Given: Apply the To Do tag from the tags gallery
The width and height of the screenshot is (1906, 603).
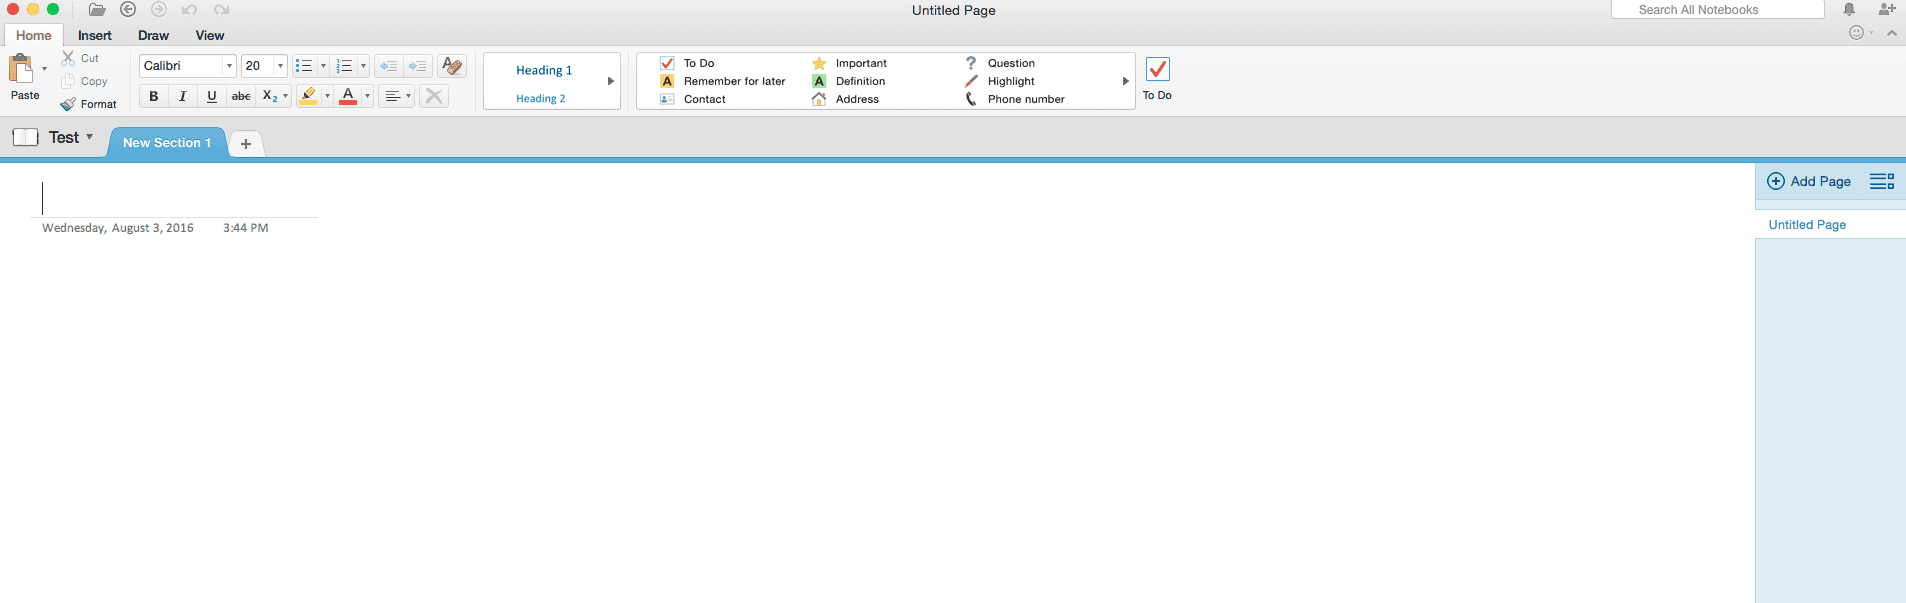Looking at the screenshot, I should [687, 63].
